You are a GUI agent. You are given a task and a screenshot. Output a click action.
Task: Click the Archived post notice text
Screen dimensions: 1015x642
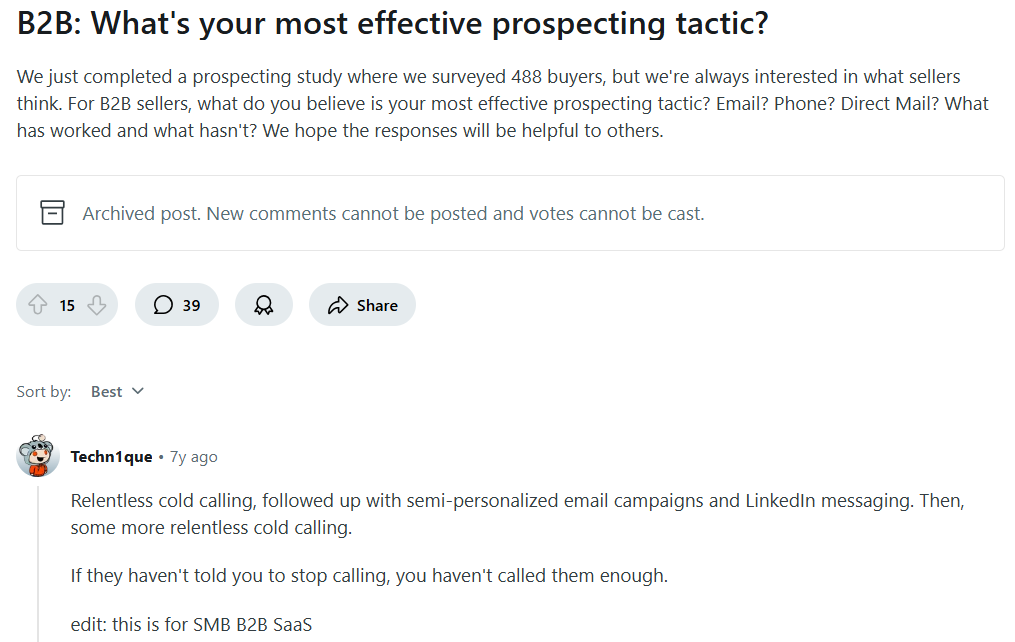click(x=393, y=214)
